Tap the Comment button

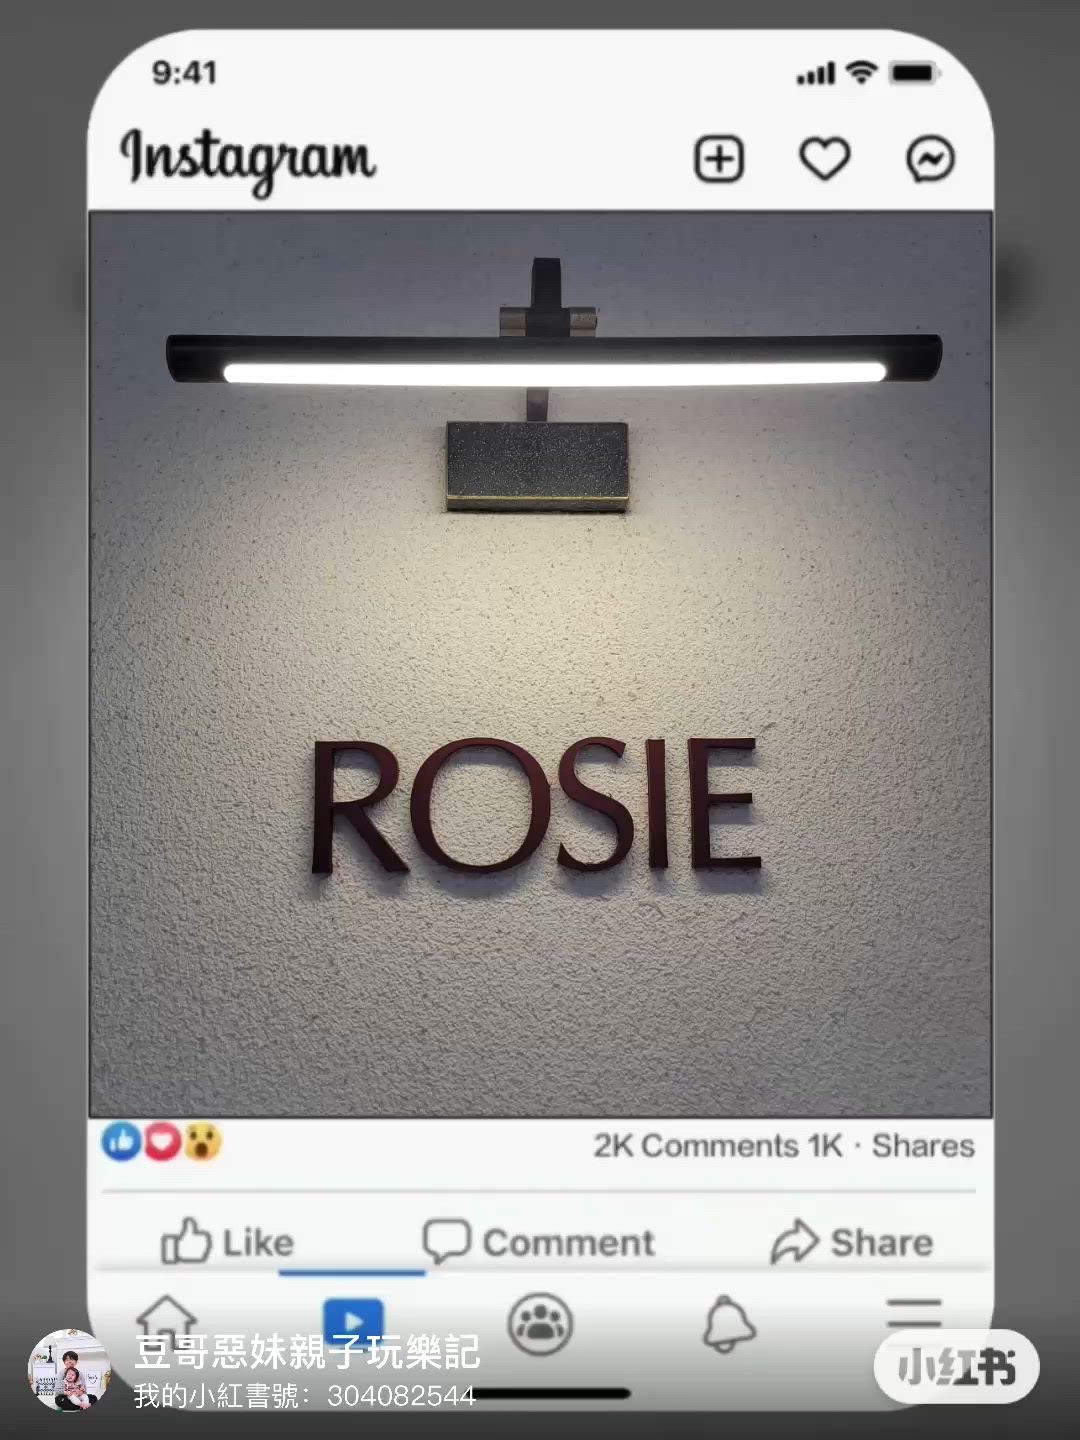point(538,1242)
